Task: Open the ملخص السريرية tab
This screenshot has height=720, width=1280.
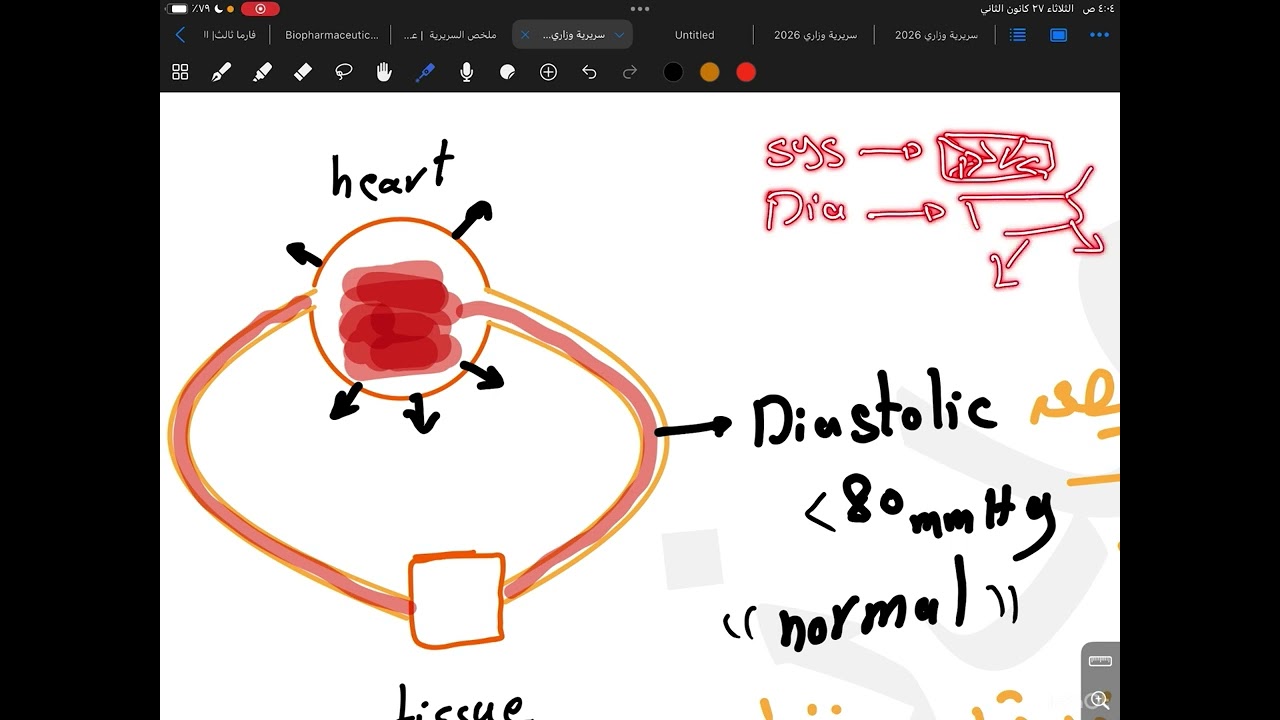Action: pos(450,35)
